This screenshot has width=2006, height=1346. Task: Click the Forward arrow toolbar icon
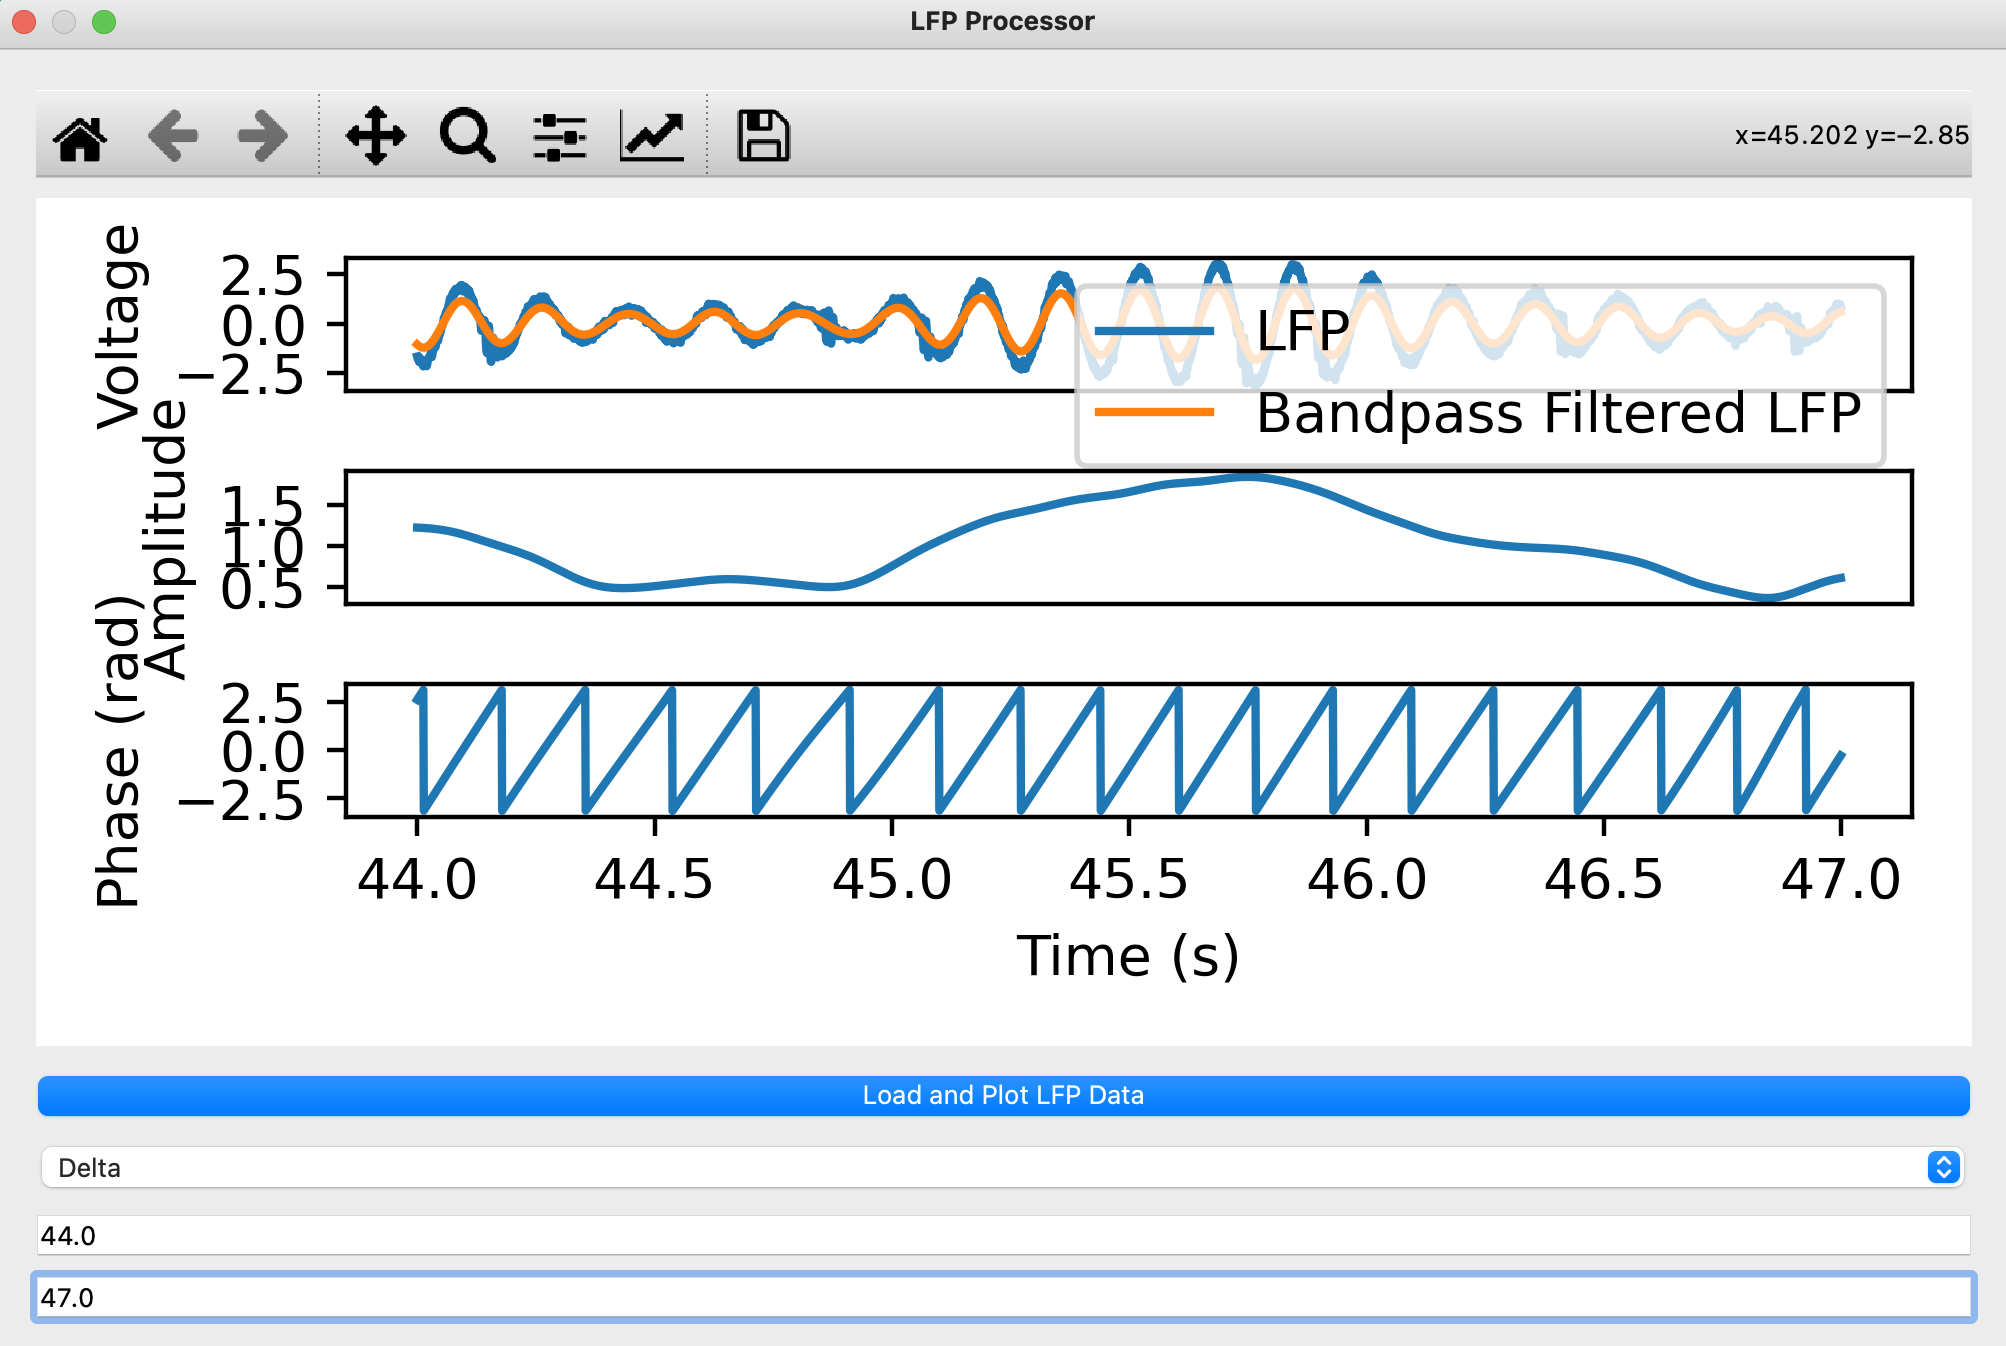click(263, 136)
